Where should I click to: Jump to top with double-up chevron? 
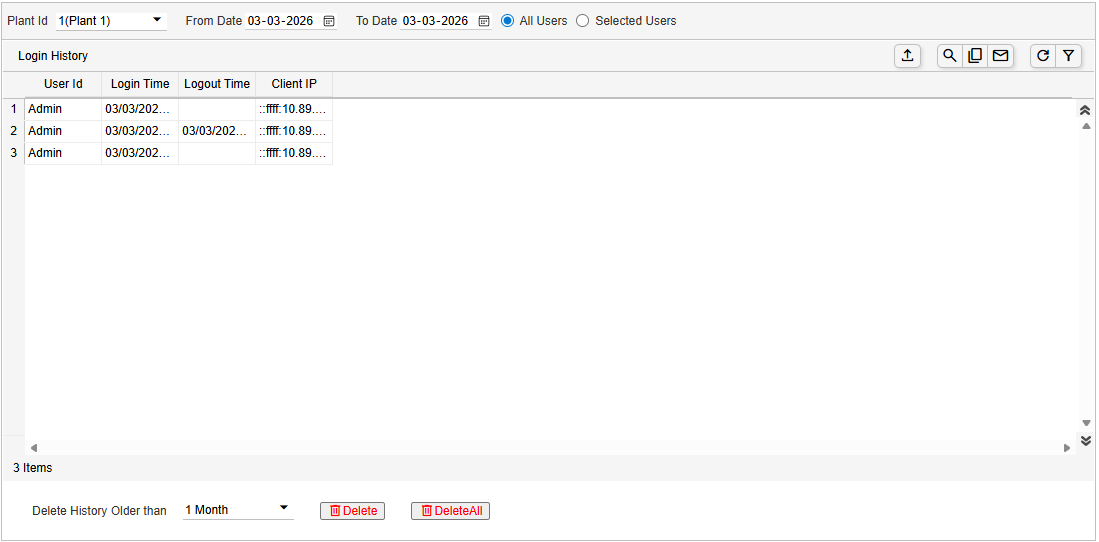1085,110
